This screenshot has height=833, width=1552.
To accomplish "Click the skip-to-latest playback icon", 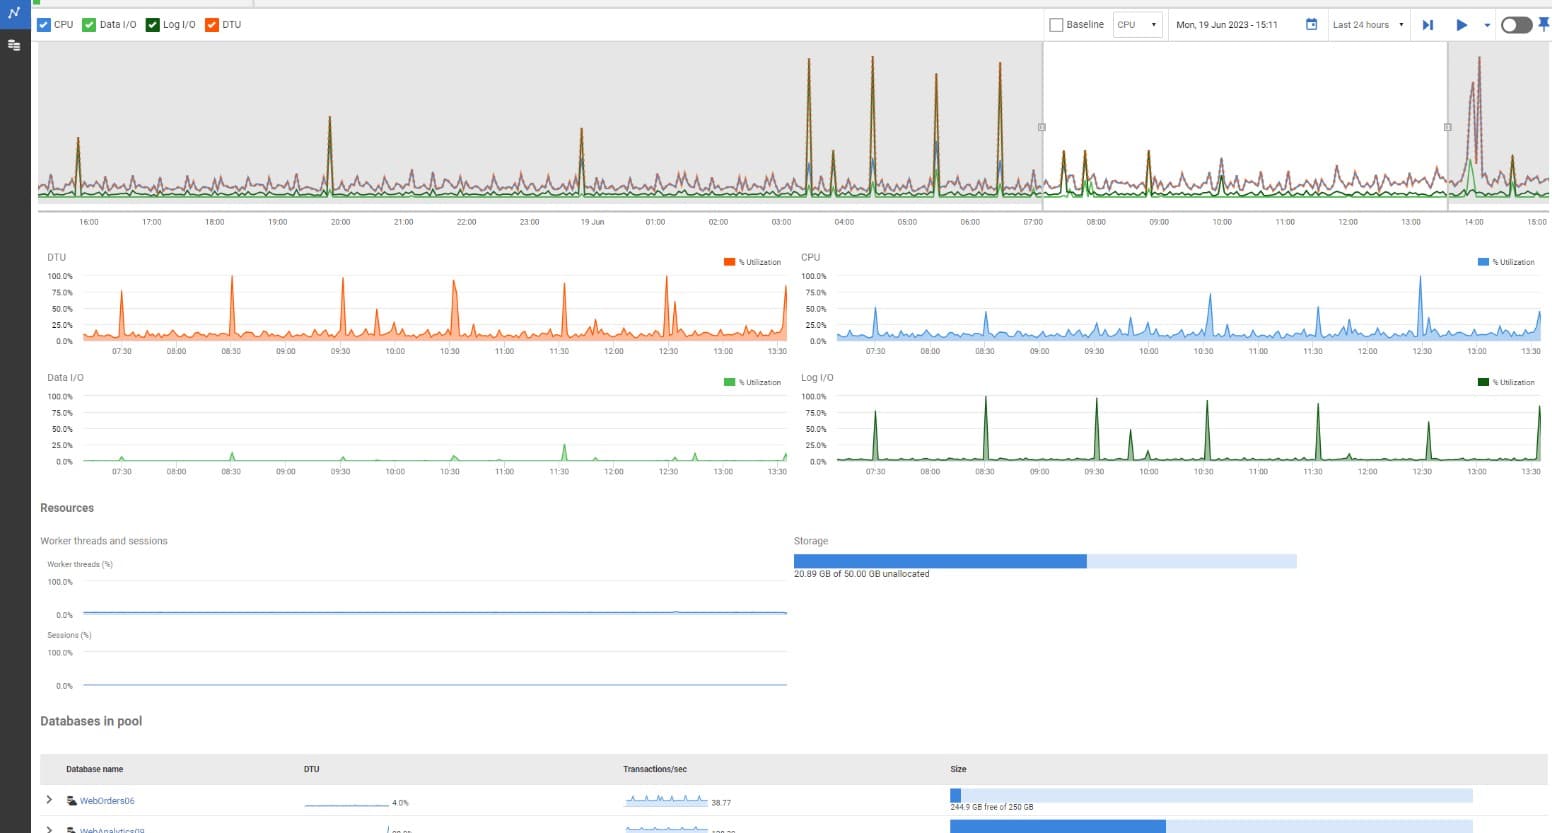I will coord(1428,24).
